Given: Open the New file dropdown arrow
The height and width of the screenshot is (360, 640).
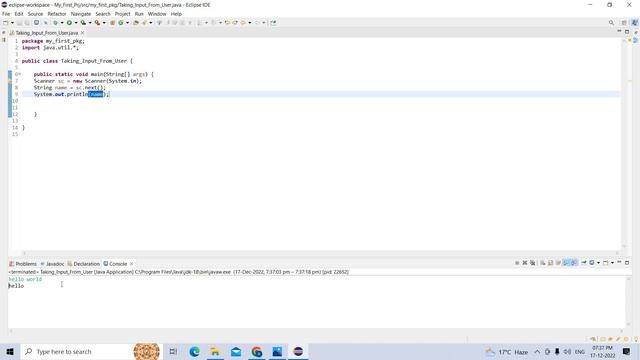Looking at the screenshot, I should click(x=12, y=23).
